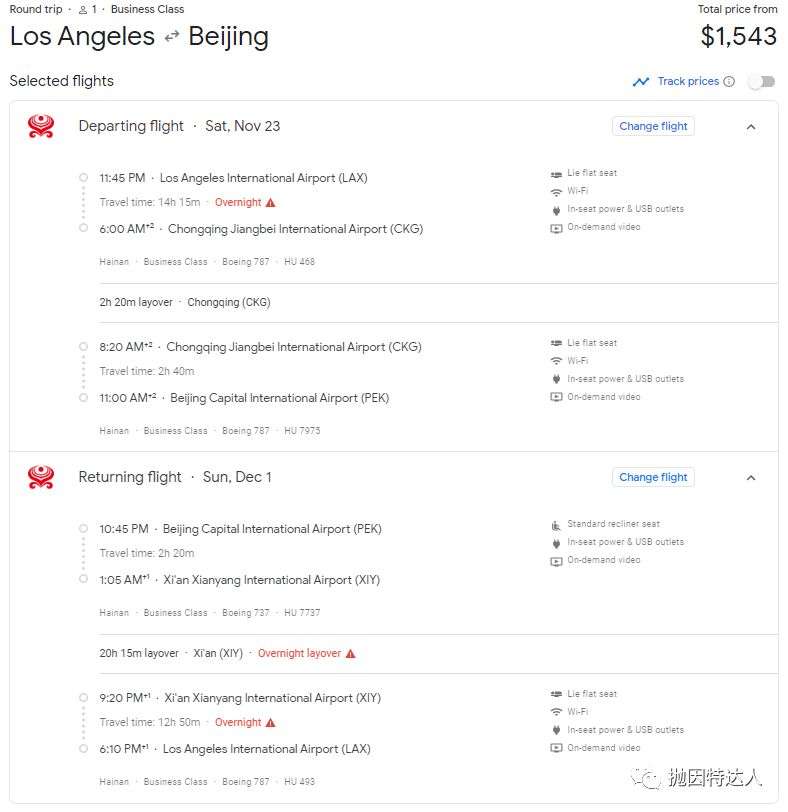Collapse the Returning flight section chevron
The width and height of the screenshot is (788, 812).
pos(751,478)
